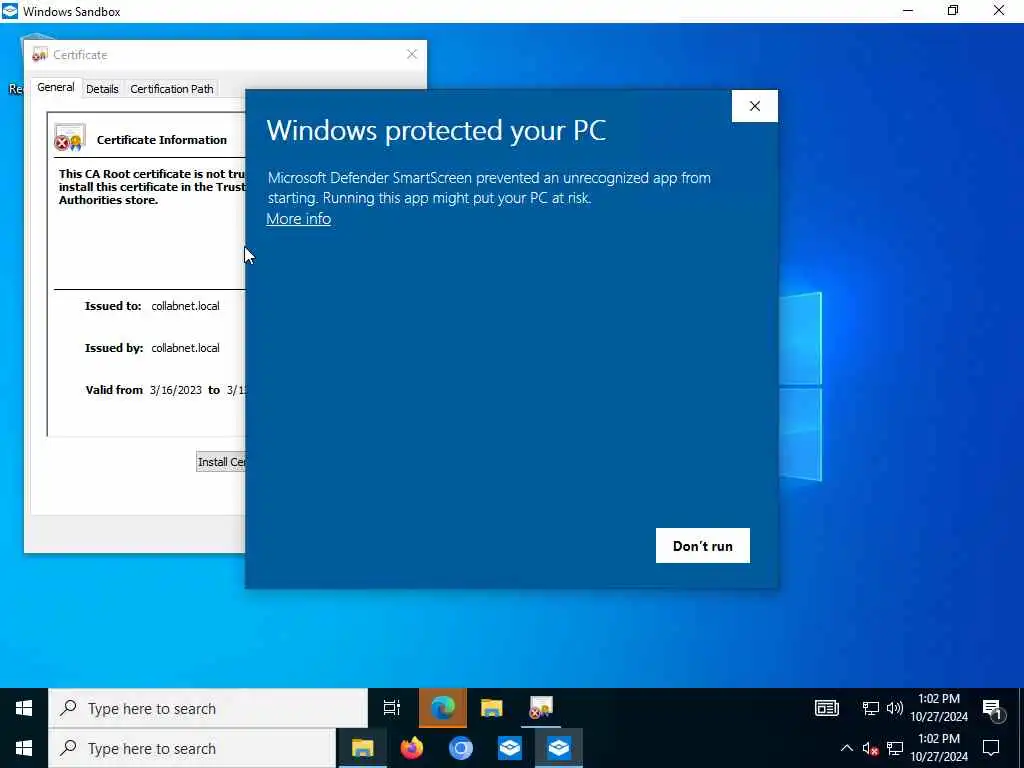Expand host system tray hidden icons
The height and width of the screenshot is (768, 1024).
846,748
